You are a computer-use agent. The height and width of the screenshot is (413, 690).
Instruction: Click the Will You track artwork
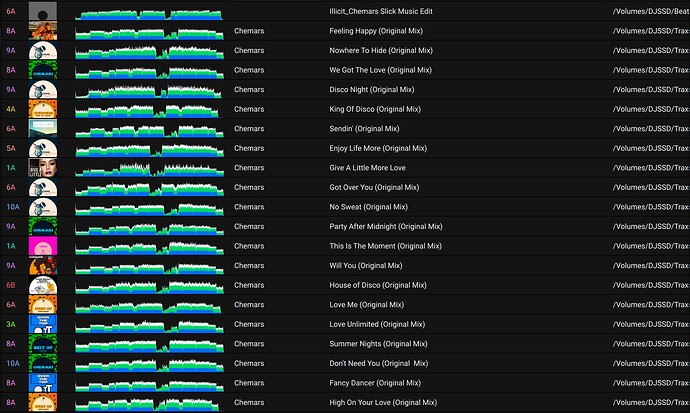[x=42, y=266]
